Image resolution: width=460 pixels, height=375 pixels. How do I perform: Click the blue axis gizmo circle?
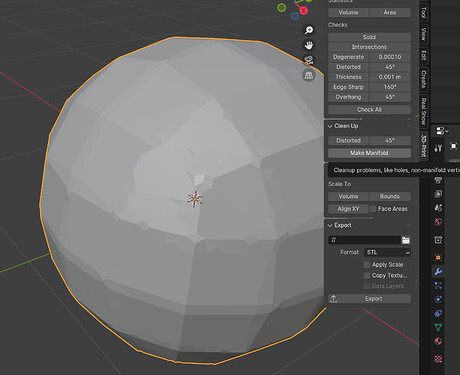coord(295,16)
